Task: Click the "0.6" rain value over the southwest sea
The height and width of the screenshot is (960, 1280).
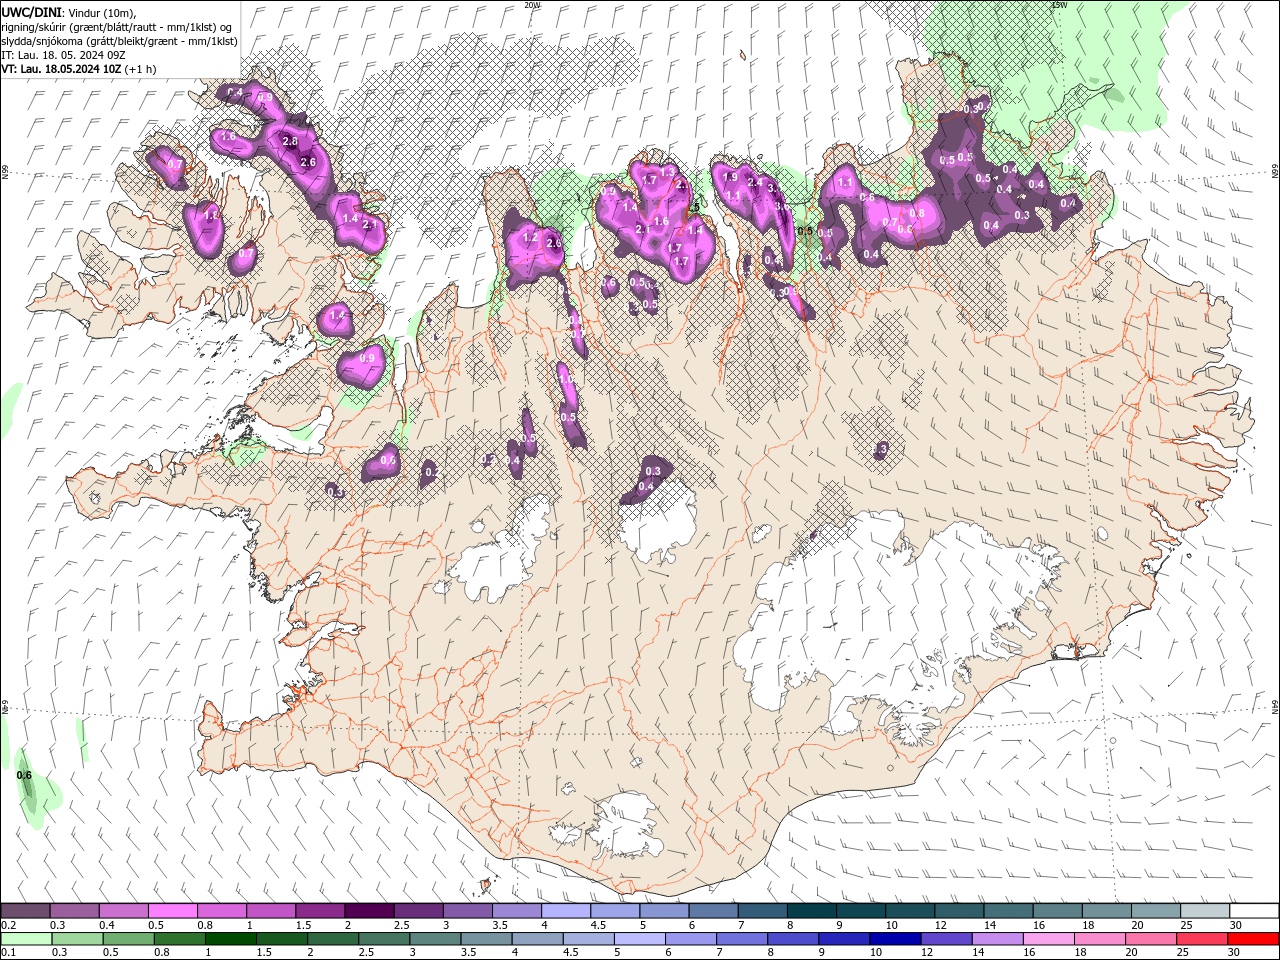Action: [25, 775]
